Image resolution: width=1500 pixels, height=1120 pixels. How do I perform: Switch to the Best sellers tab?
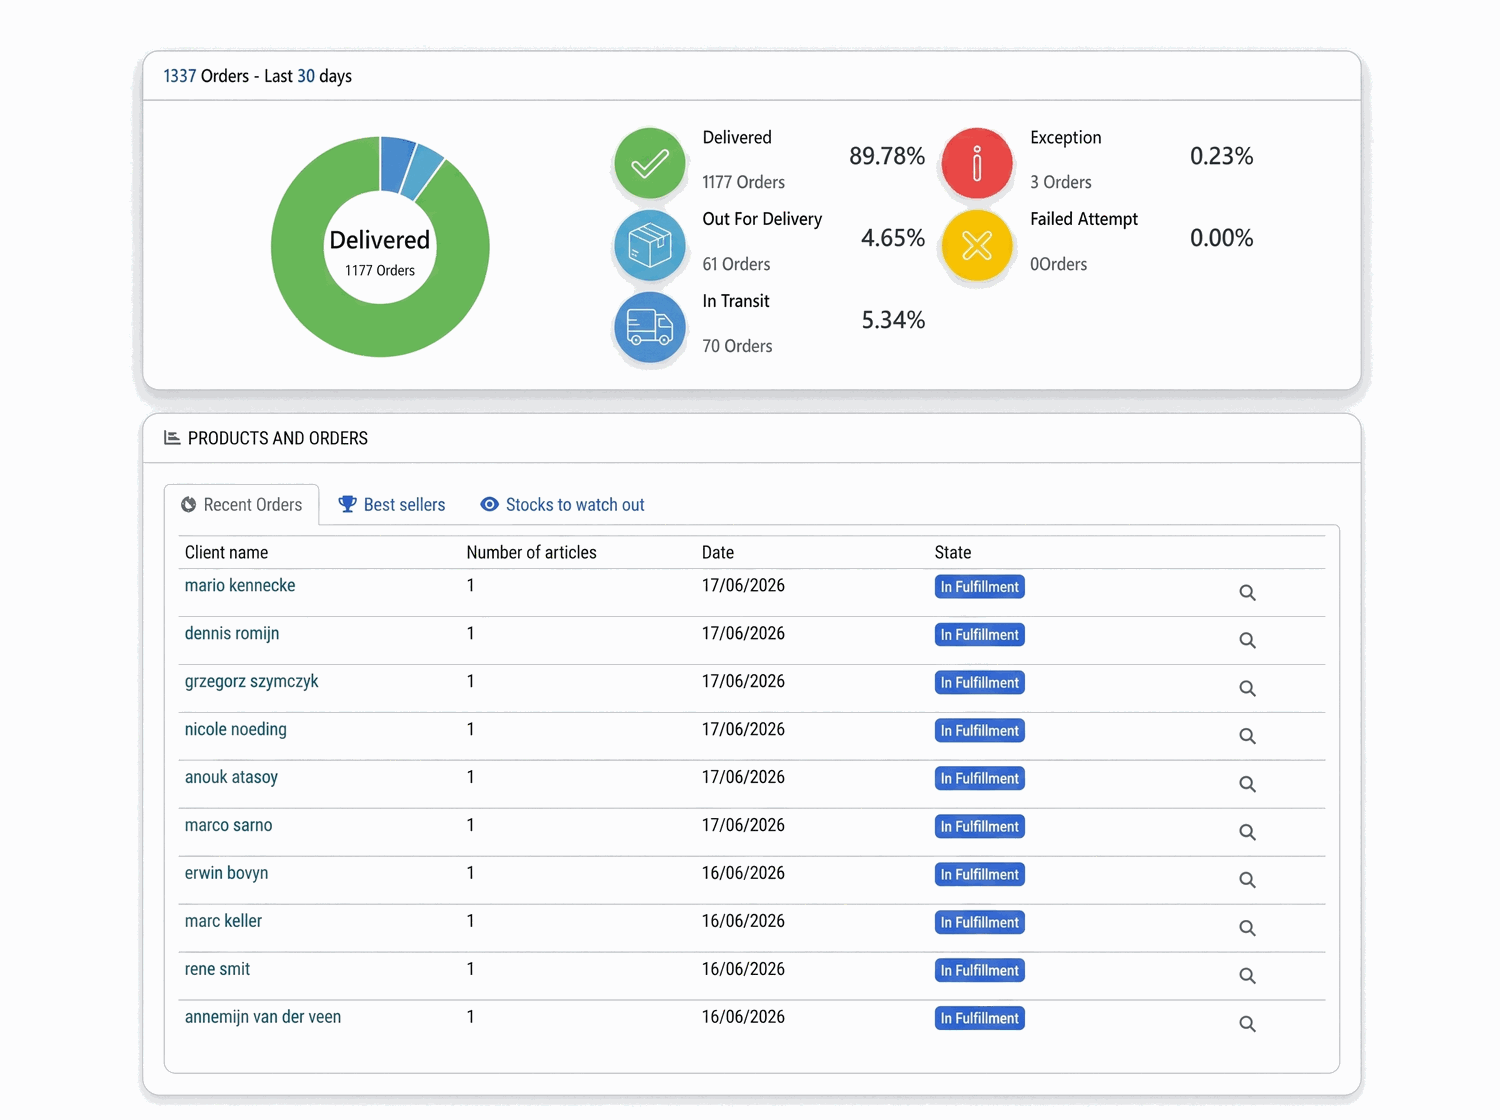392,505
